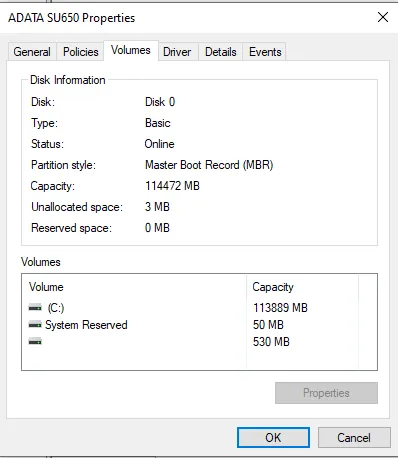Select the System Reserved volume name
Viewport: 398px width, 458px height.
click(86, 325)
